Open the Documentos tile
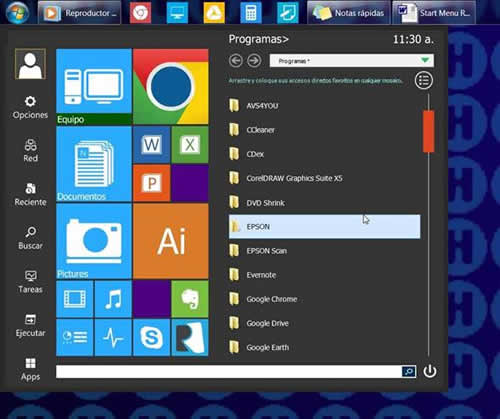 94,164
